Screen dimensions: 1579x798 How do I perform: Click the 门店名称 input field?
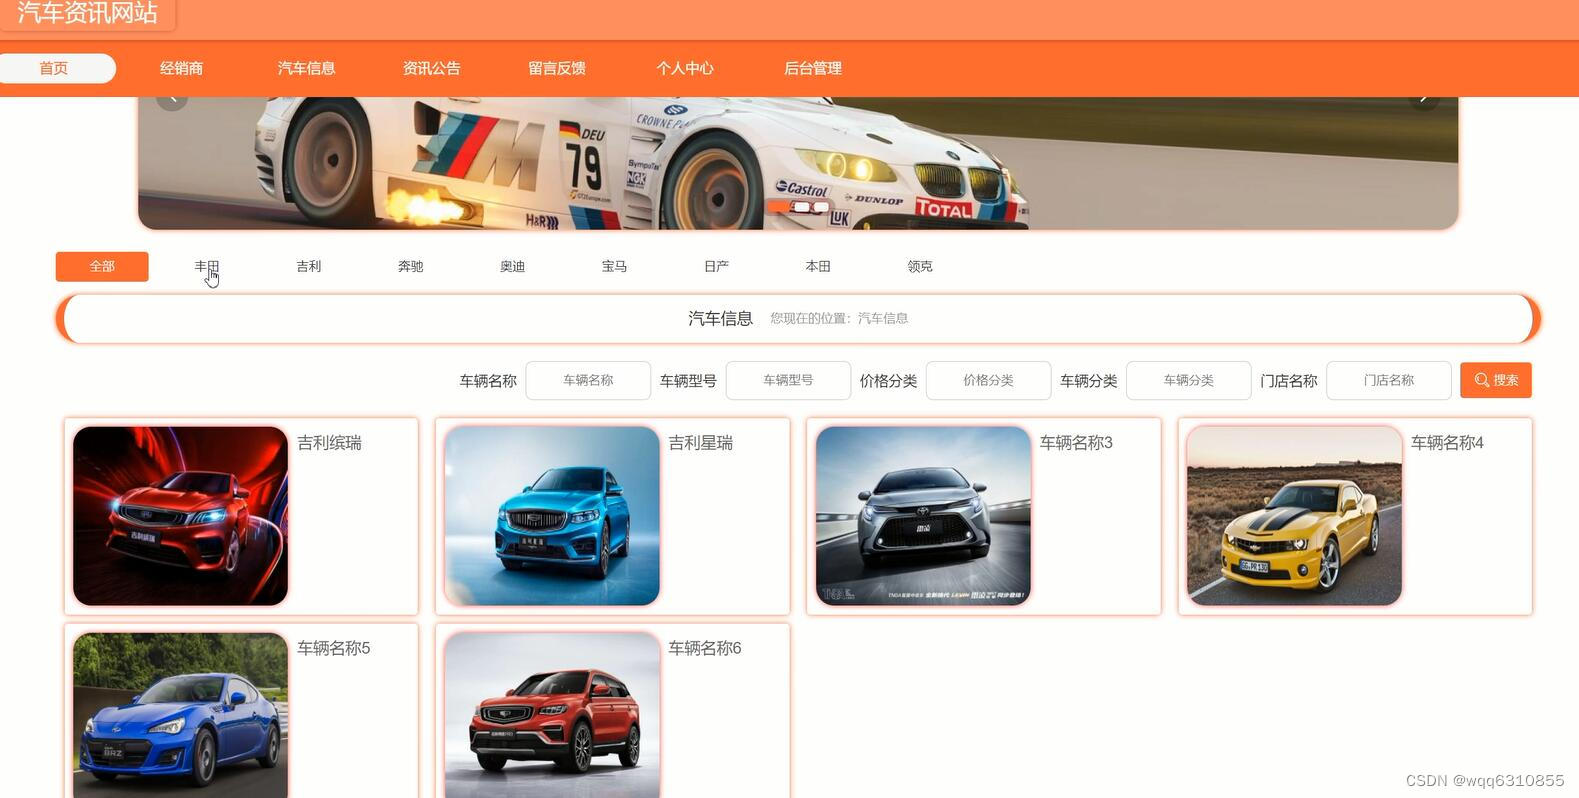[1389, 380]
